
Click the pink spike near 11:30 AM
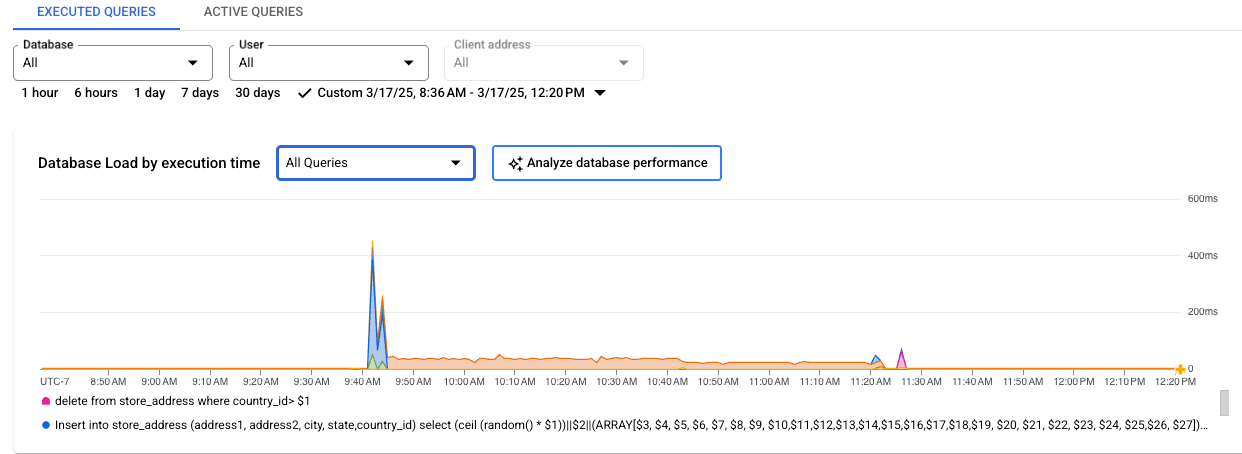pos(902,360)
